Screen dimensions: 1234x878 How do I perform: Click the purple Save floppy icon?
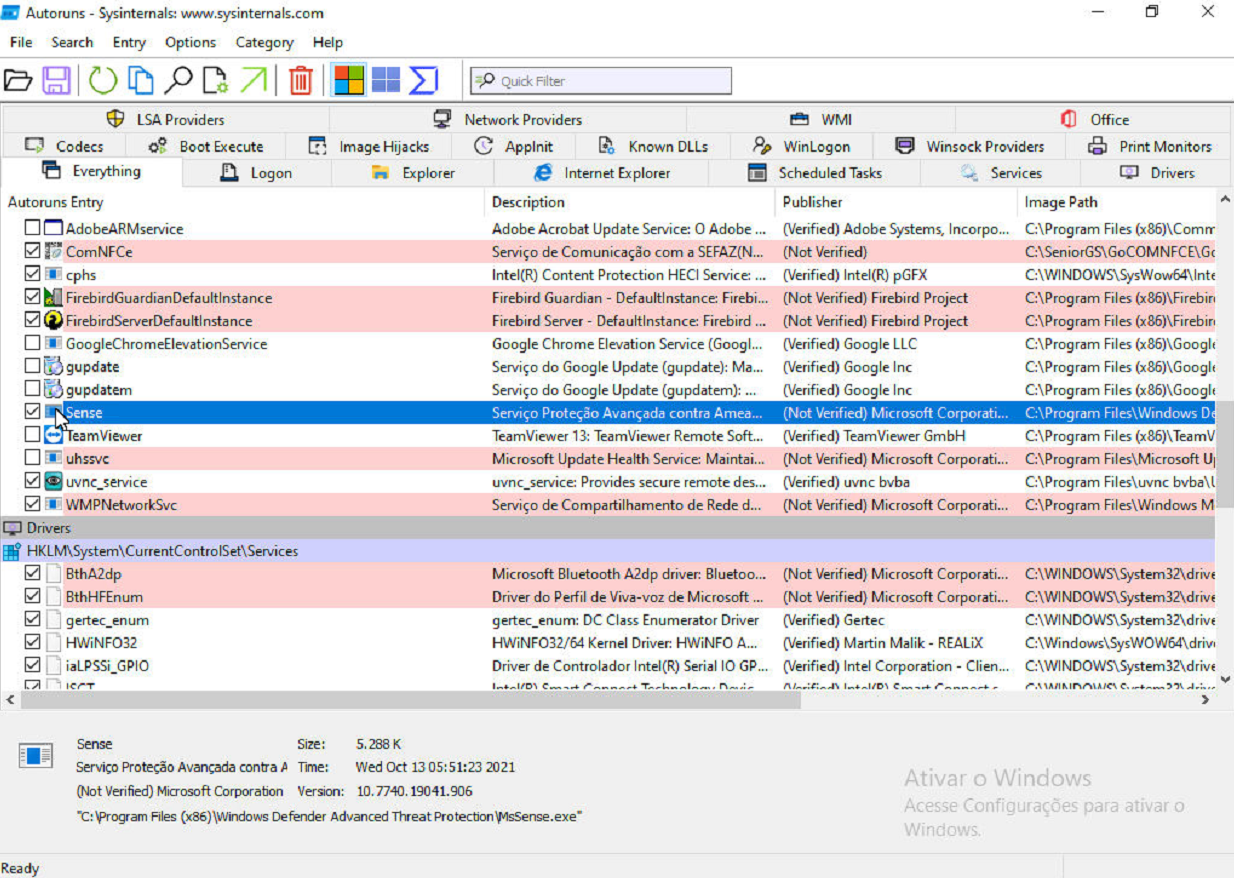point(55,80)
